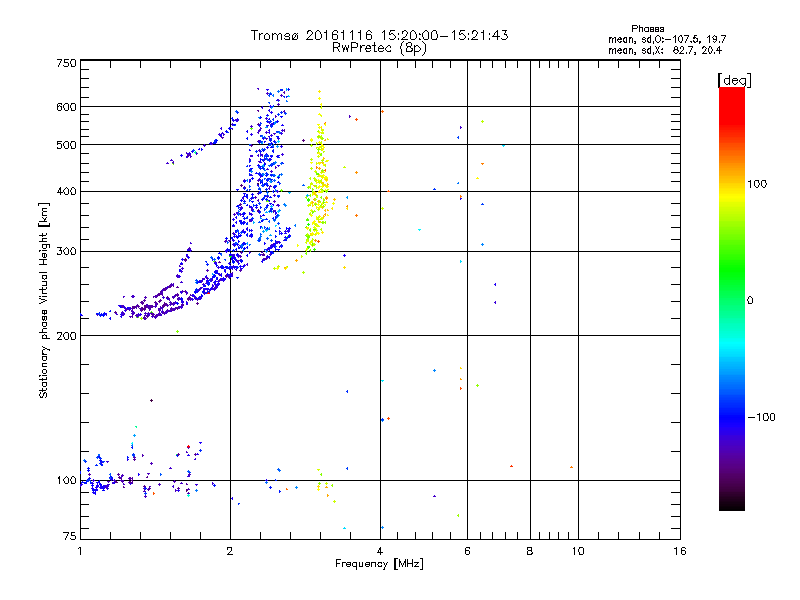Click the [deg] colorbar unit label
Screen dimensions: 800x600
(734, 79)
